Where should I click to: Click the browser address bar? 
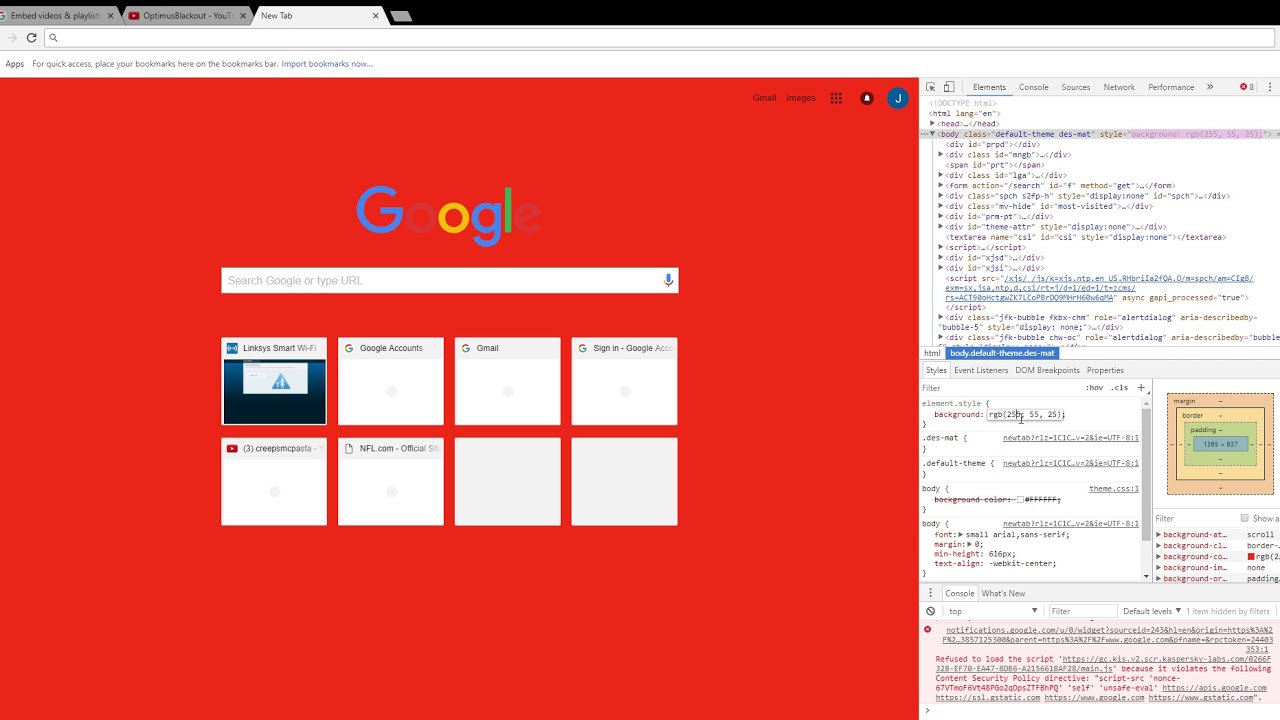pos(660,38)
